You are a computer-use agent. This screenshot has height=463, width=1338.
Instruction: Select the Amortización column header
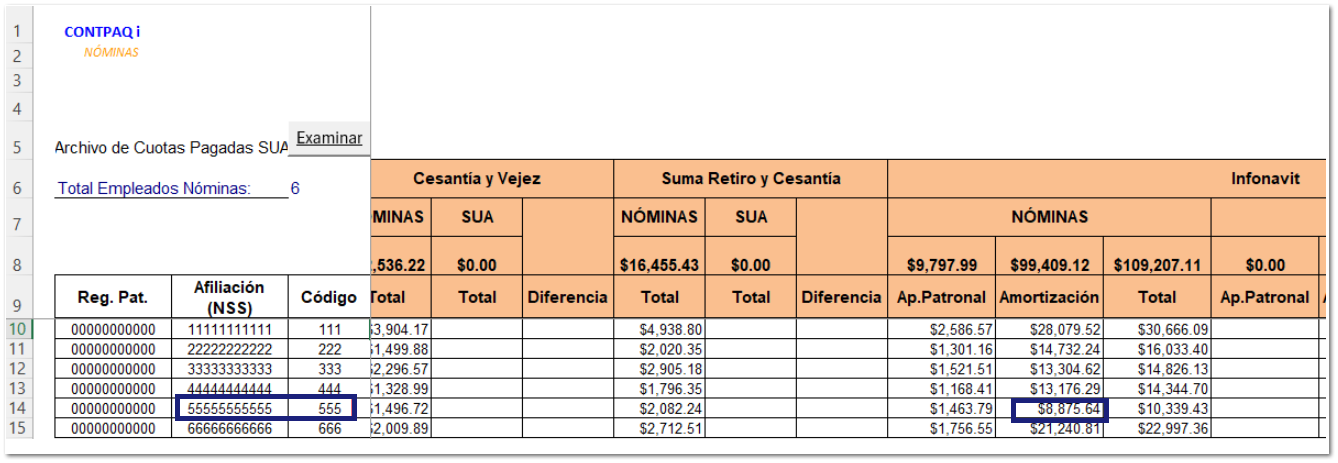[1048, 297]
